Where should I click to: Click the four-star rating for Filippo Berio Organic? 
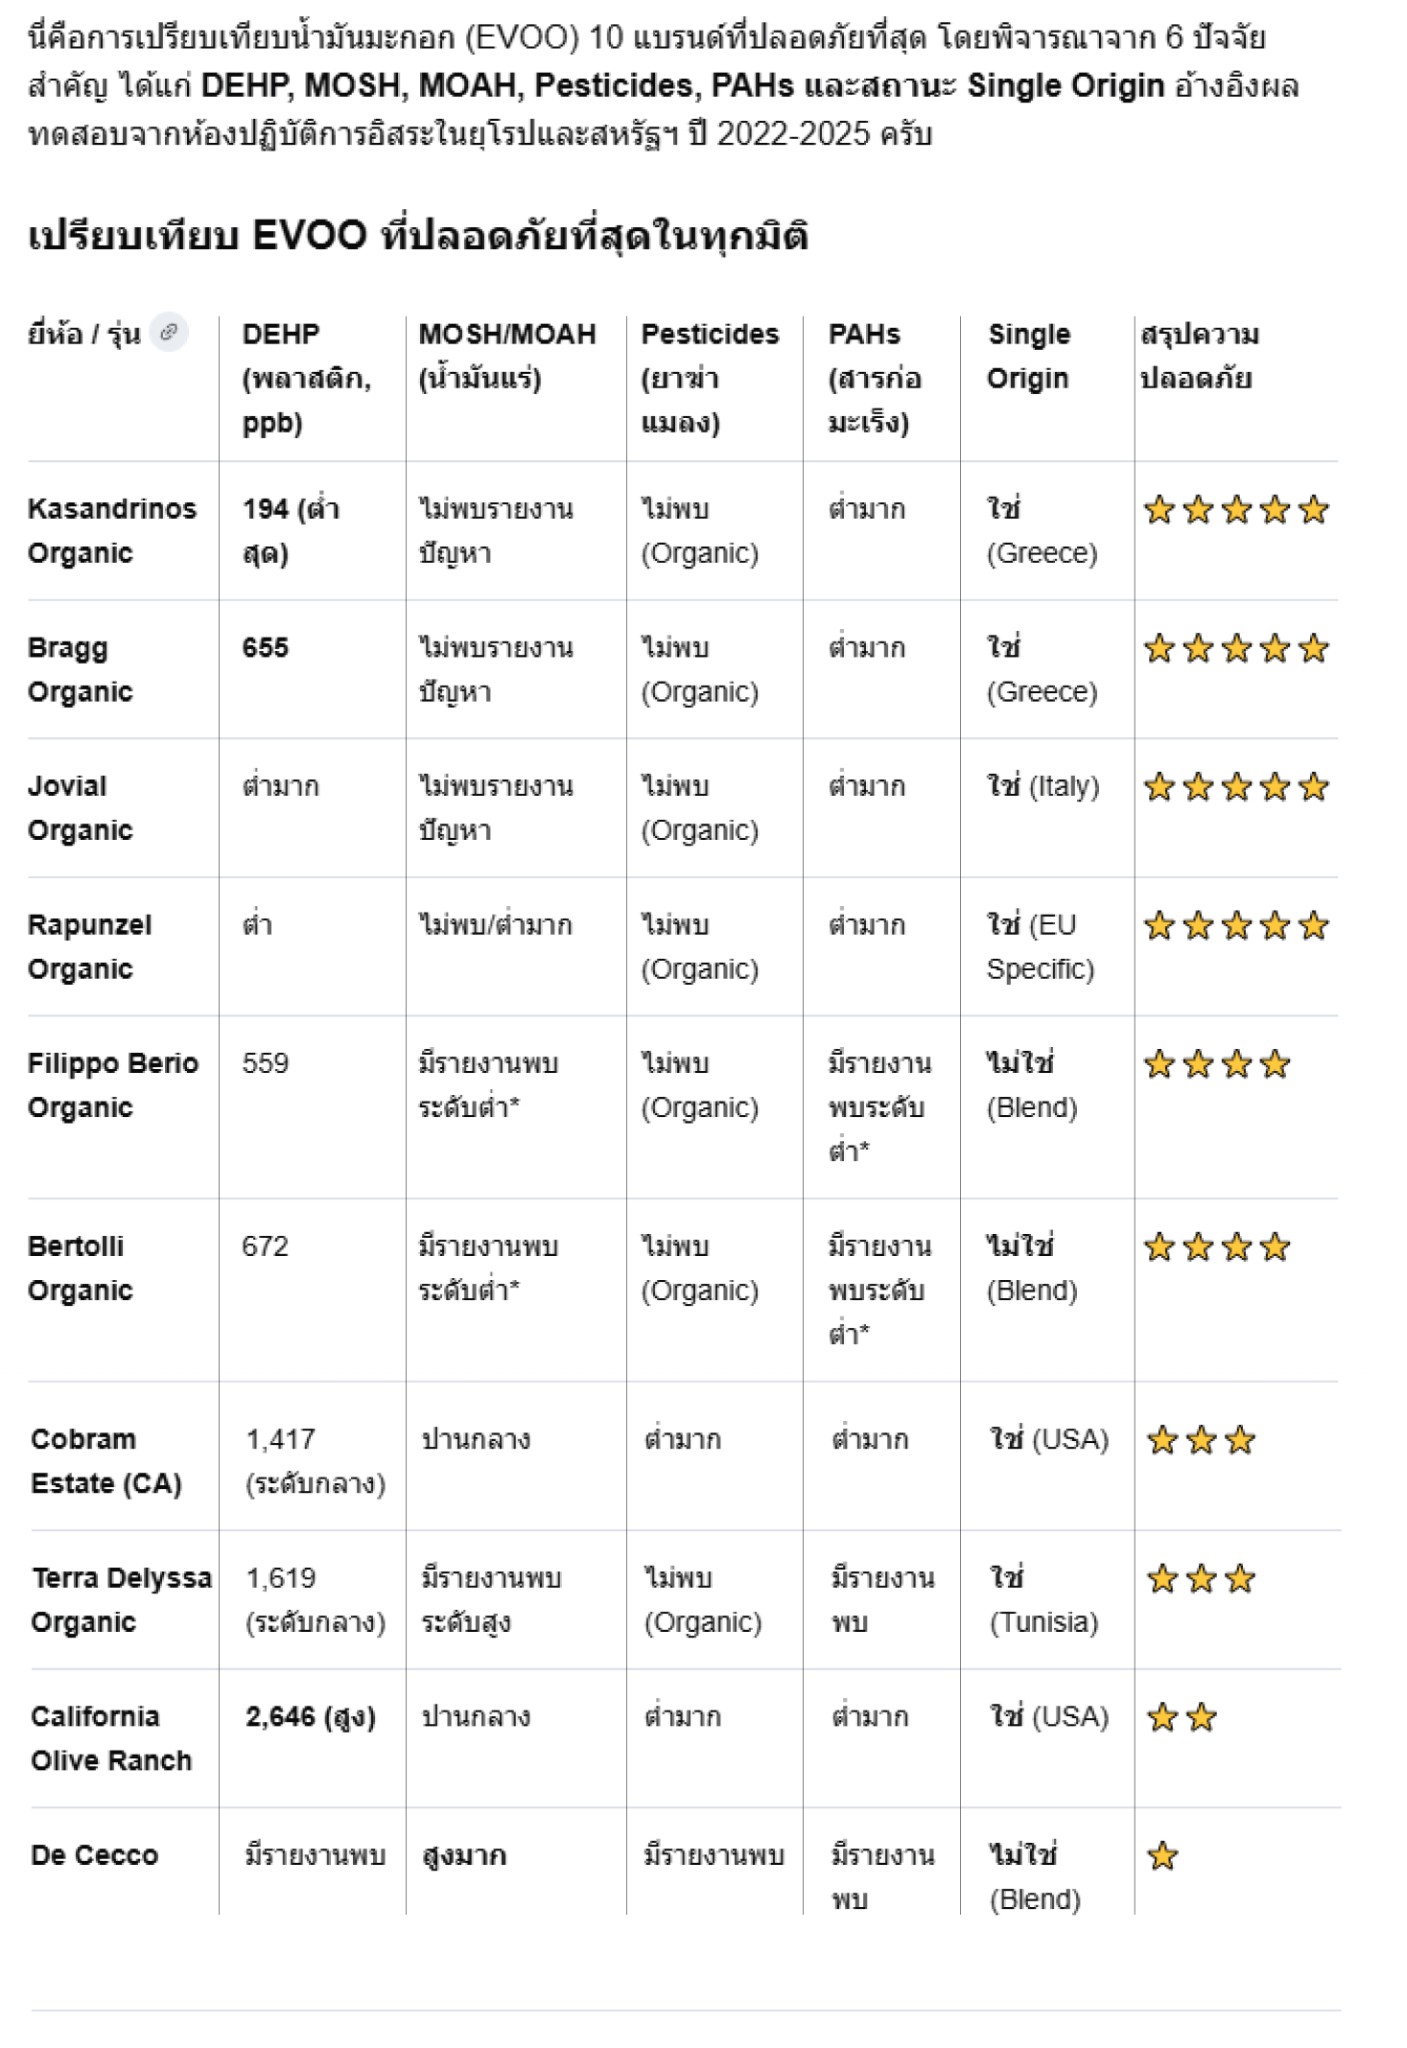(x=1217, y=1065)
